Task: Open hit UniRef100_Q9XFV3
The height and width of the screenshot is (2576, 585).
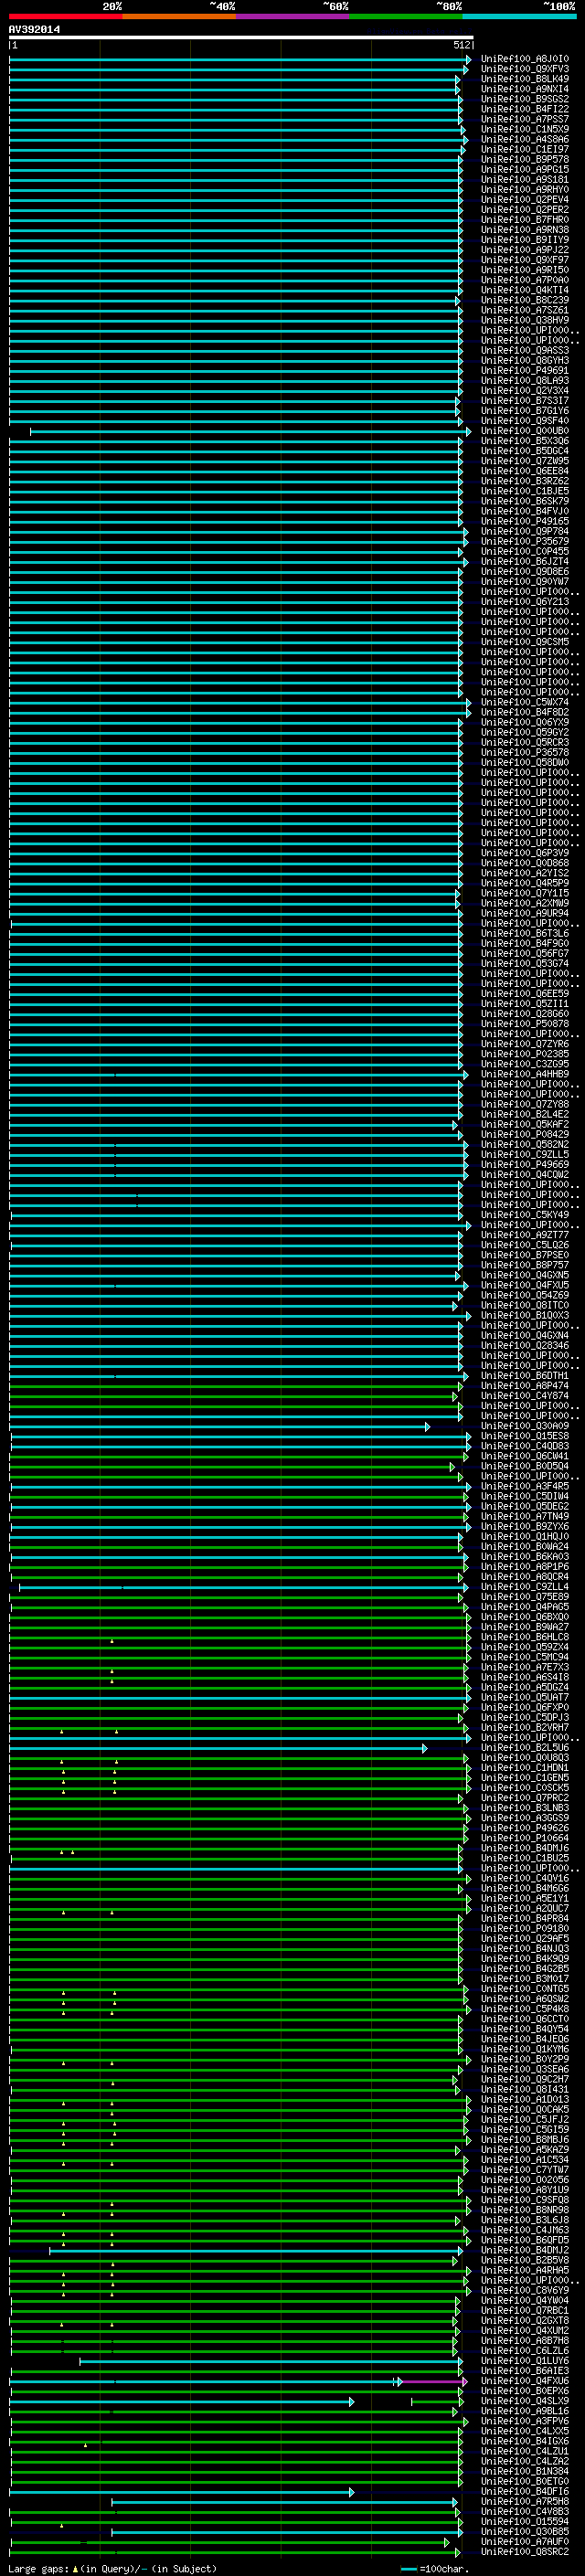Action: pos(525,69)
